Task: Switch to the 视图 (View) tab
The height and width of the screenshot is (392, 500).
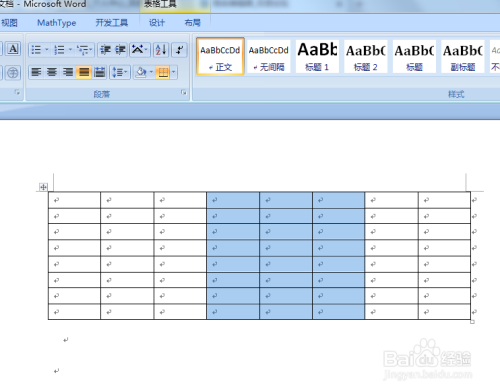Action: click(9, 23)
